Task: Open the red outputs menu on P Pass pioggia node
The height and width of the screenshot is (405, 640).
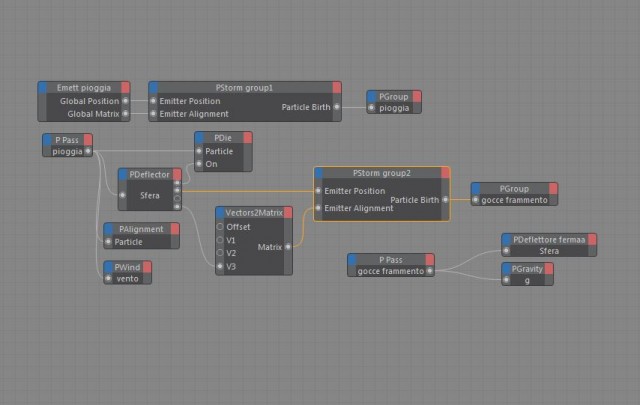Action: tap(88, 140)
